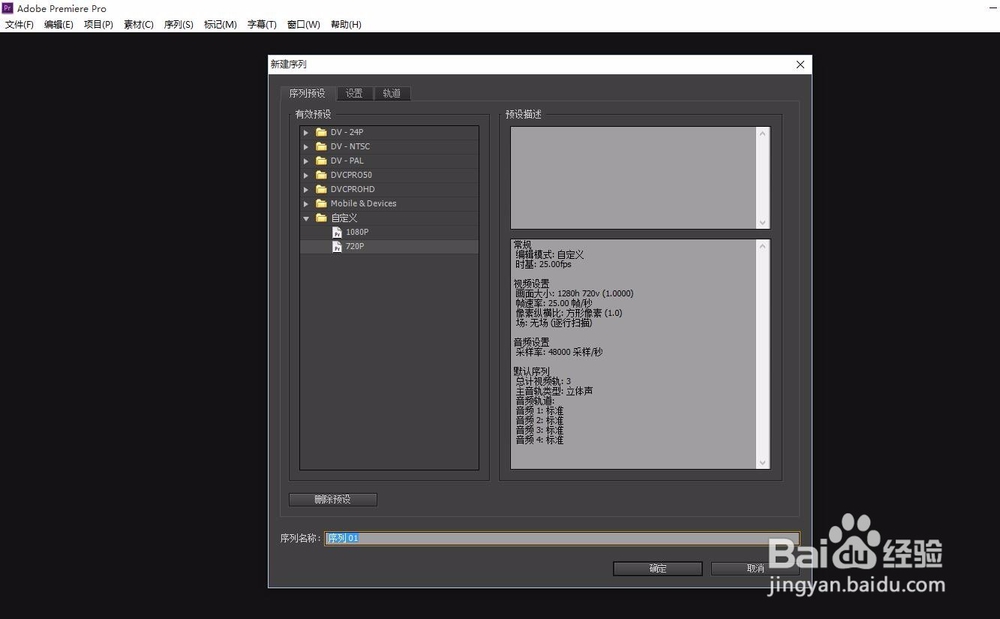Select the 1080P preset label
The height and width of the screenshot is (619, 1000).
(x=357, y=232)
